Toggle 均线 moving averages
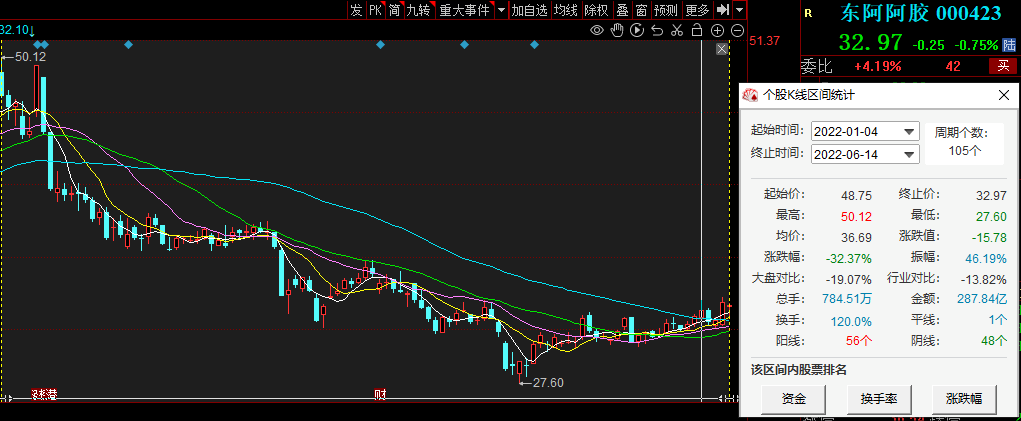1021x421 pixels. [x=565, y=10]
